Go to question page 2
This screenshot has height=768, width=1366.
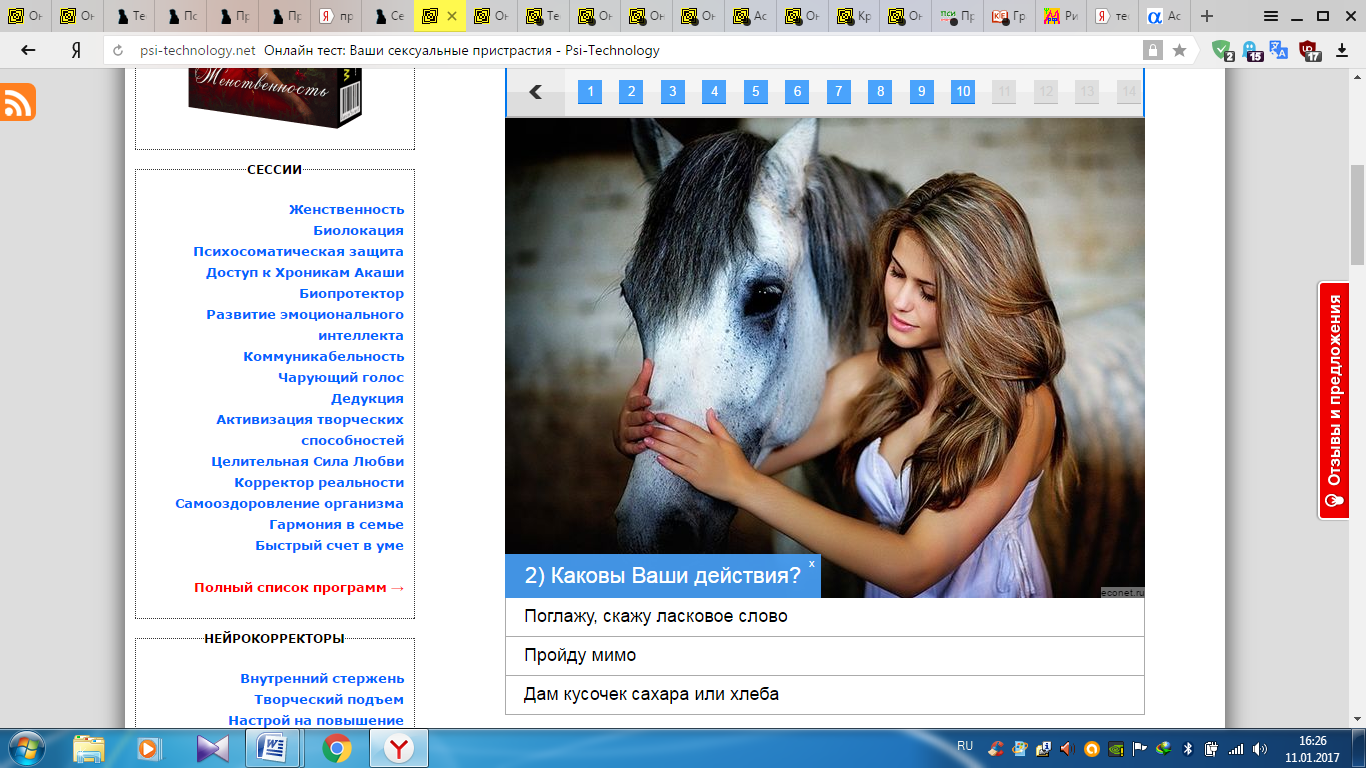(x=631, y=92)
